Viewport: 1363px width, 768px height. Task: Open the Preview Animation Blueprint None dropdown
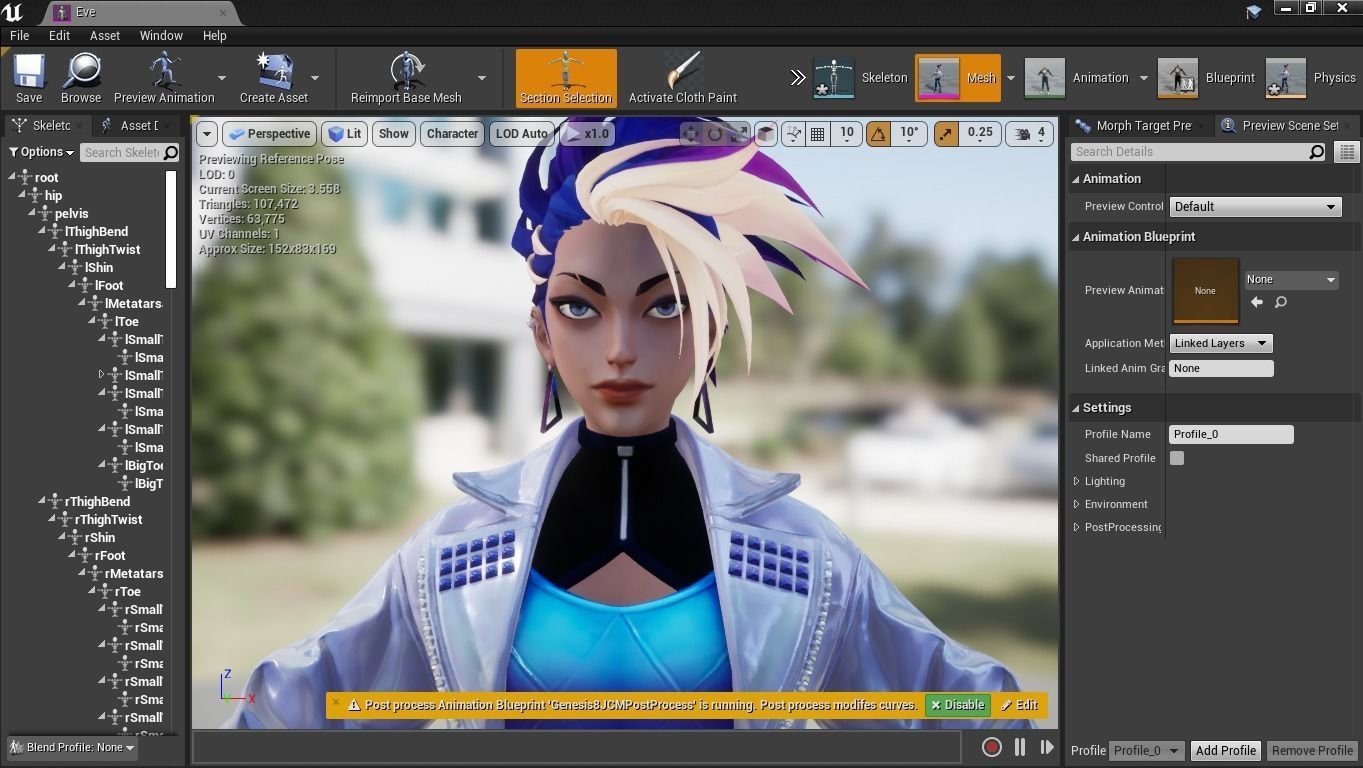pos(1291,280)
